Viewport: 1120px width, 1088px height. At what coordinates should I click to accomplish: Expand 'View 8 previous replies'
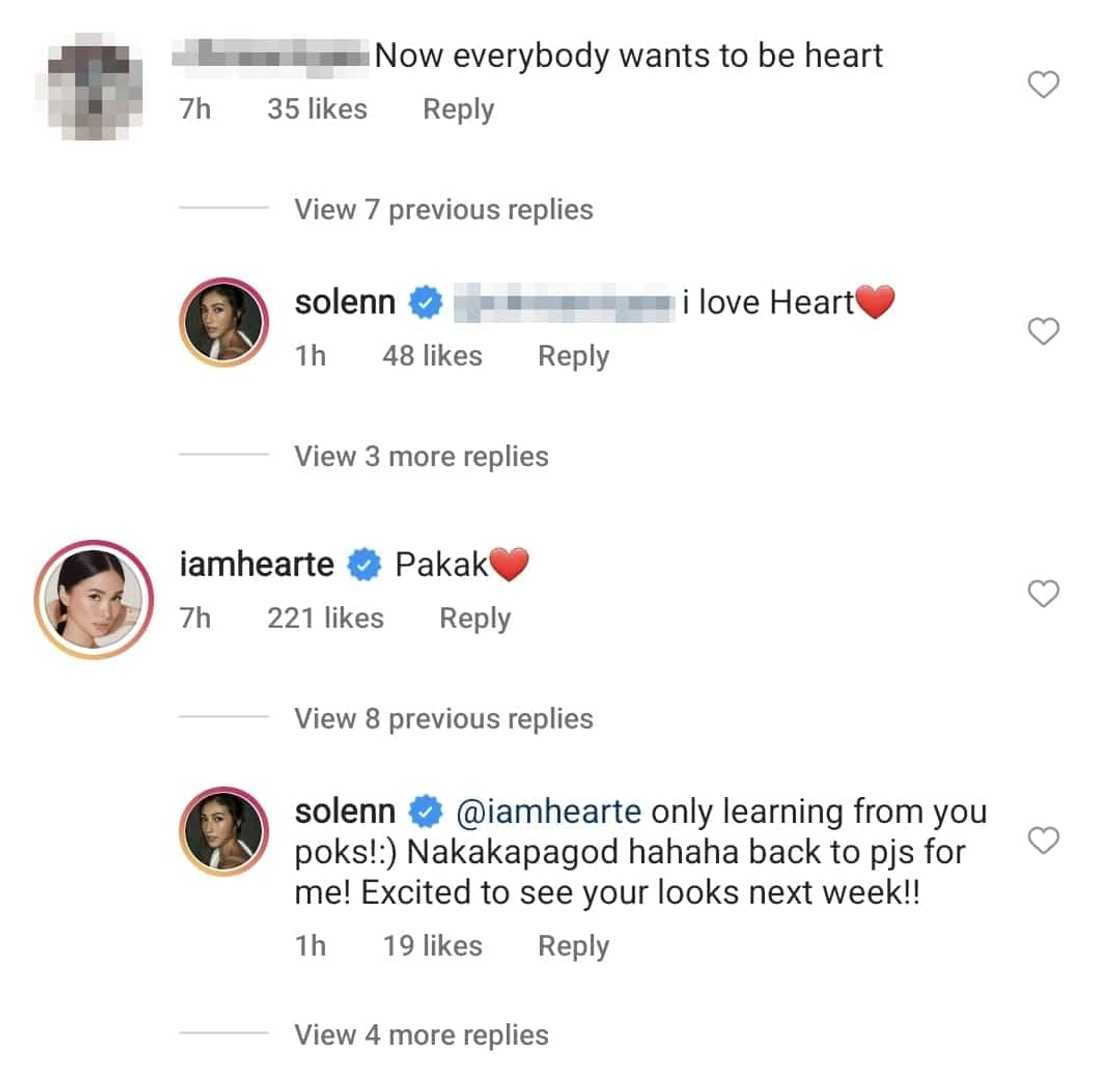click(442, 719)
